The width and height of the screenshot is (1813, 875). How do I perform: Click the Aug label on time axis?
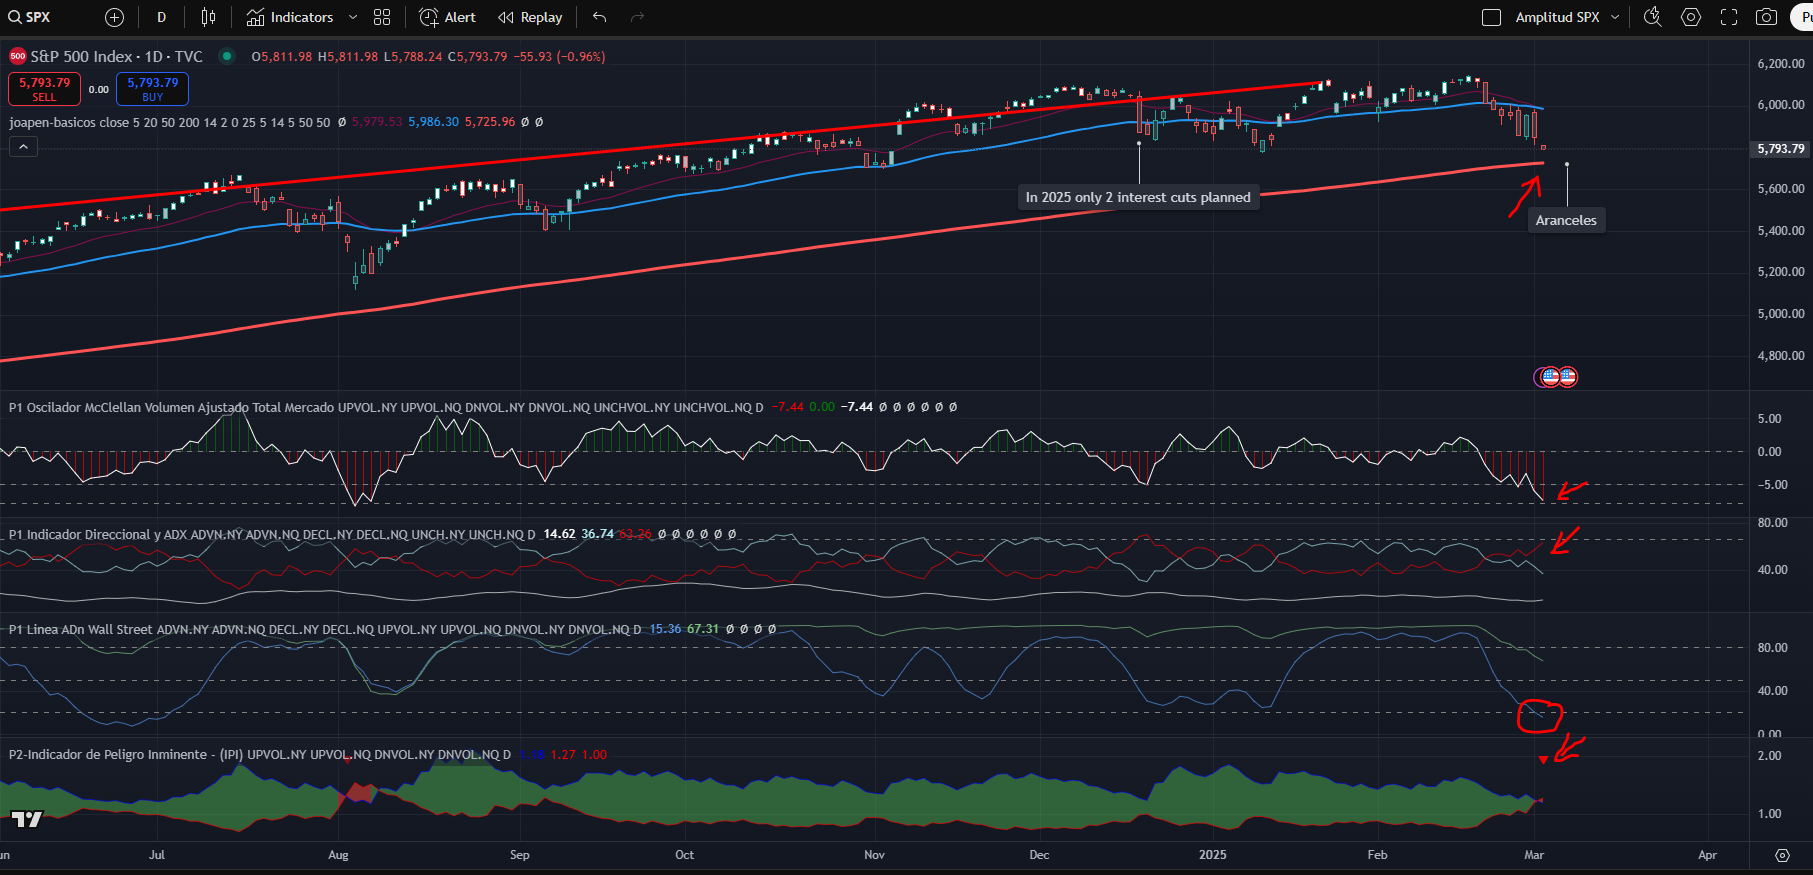point(338,855)
